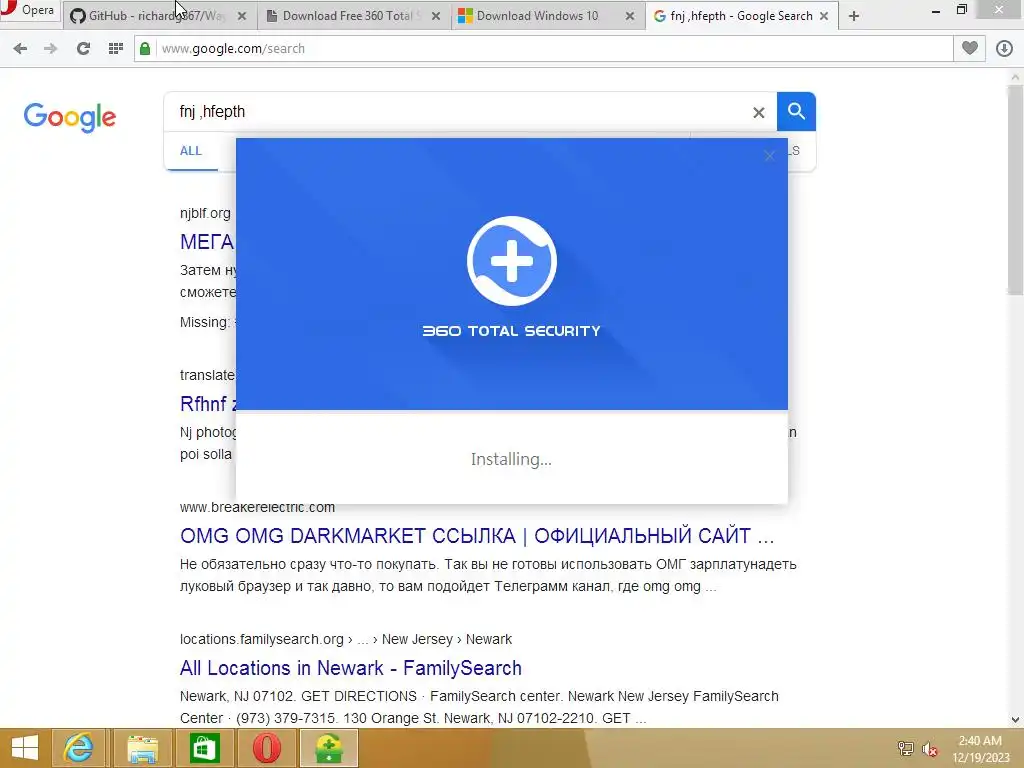The height and width of the screenshot is (768, 1024).
Task: Open the Windows Start button
Action: (x=24, y=748)
